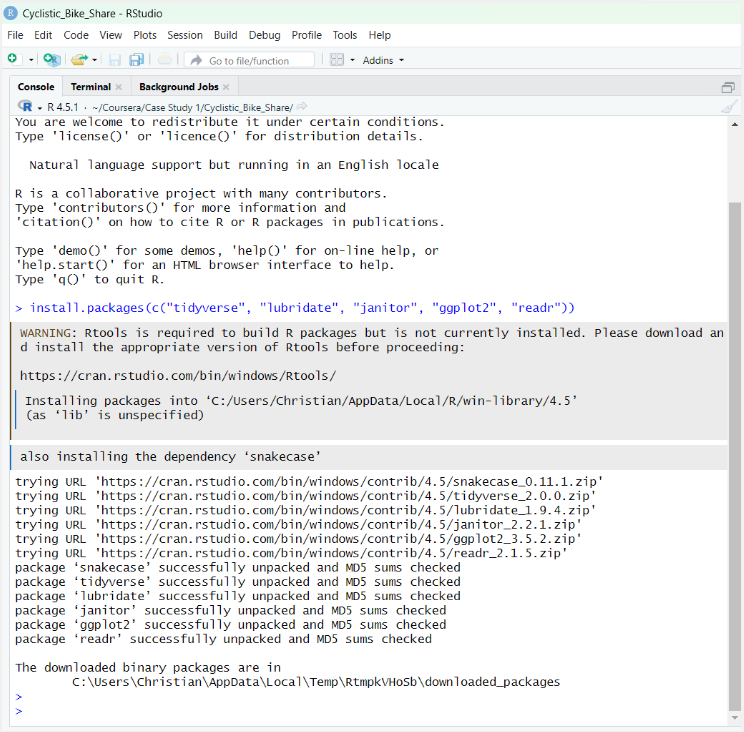This screenshot has width=744, height=732.
Task: Click the last console prompt to focus input
Action: [19, 711]
